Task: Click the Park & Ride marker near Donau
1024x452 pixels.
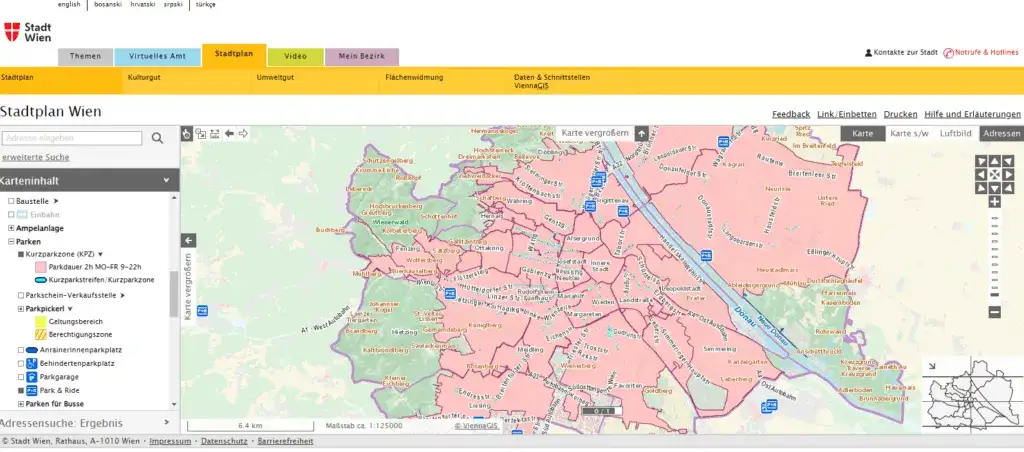Action: [x=706, y=255]
